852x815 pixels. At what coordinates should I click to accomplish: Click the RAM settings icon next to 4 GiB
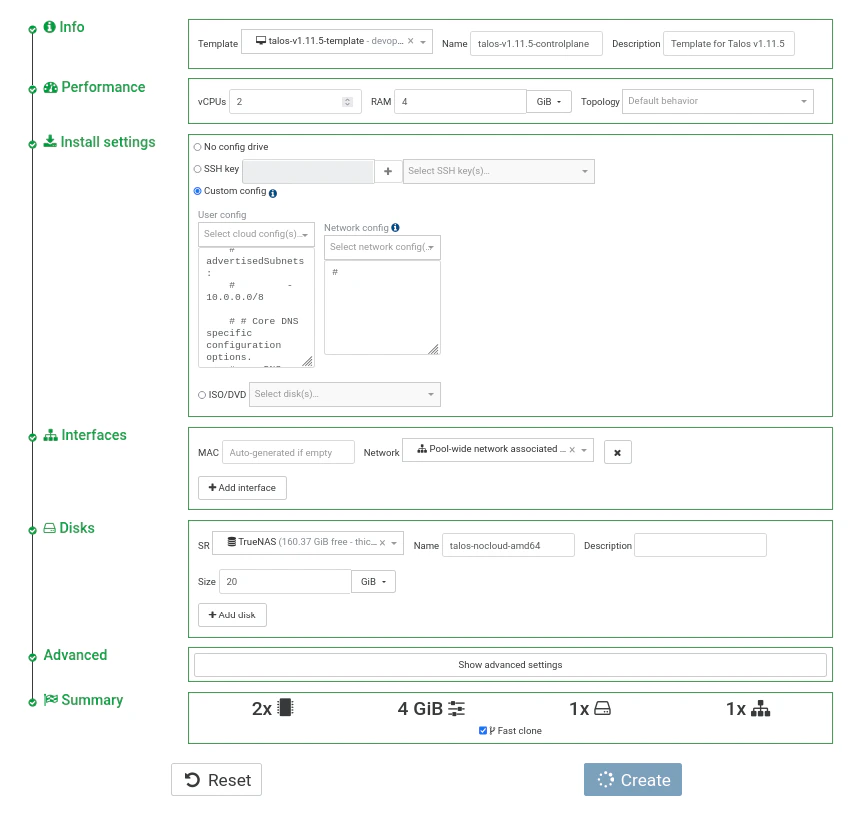pos(456,708)
